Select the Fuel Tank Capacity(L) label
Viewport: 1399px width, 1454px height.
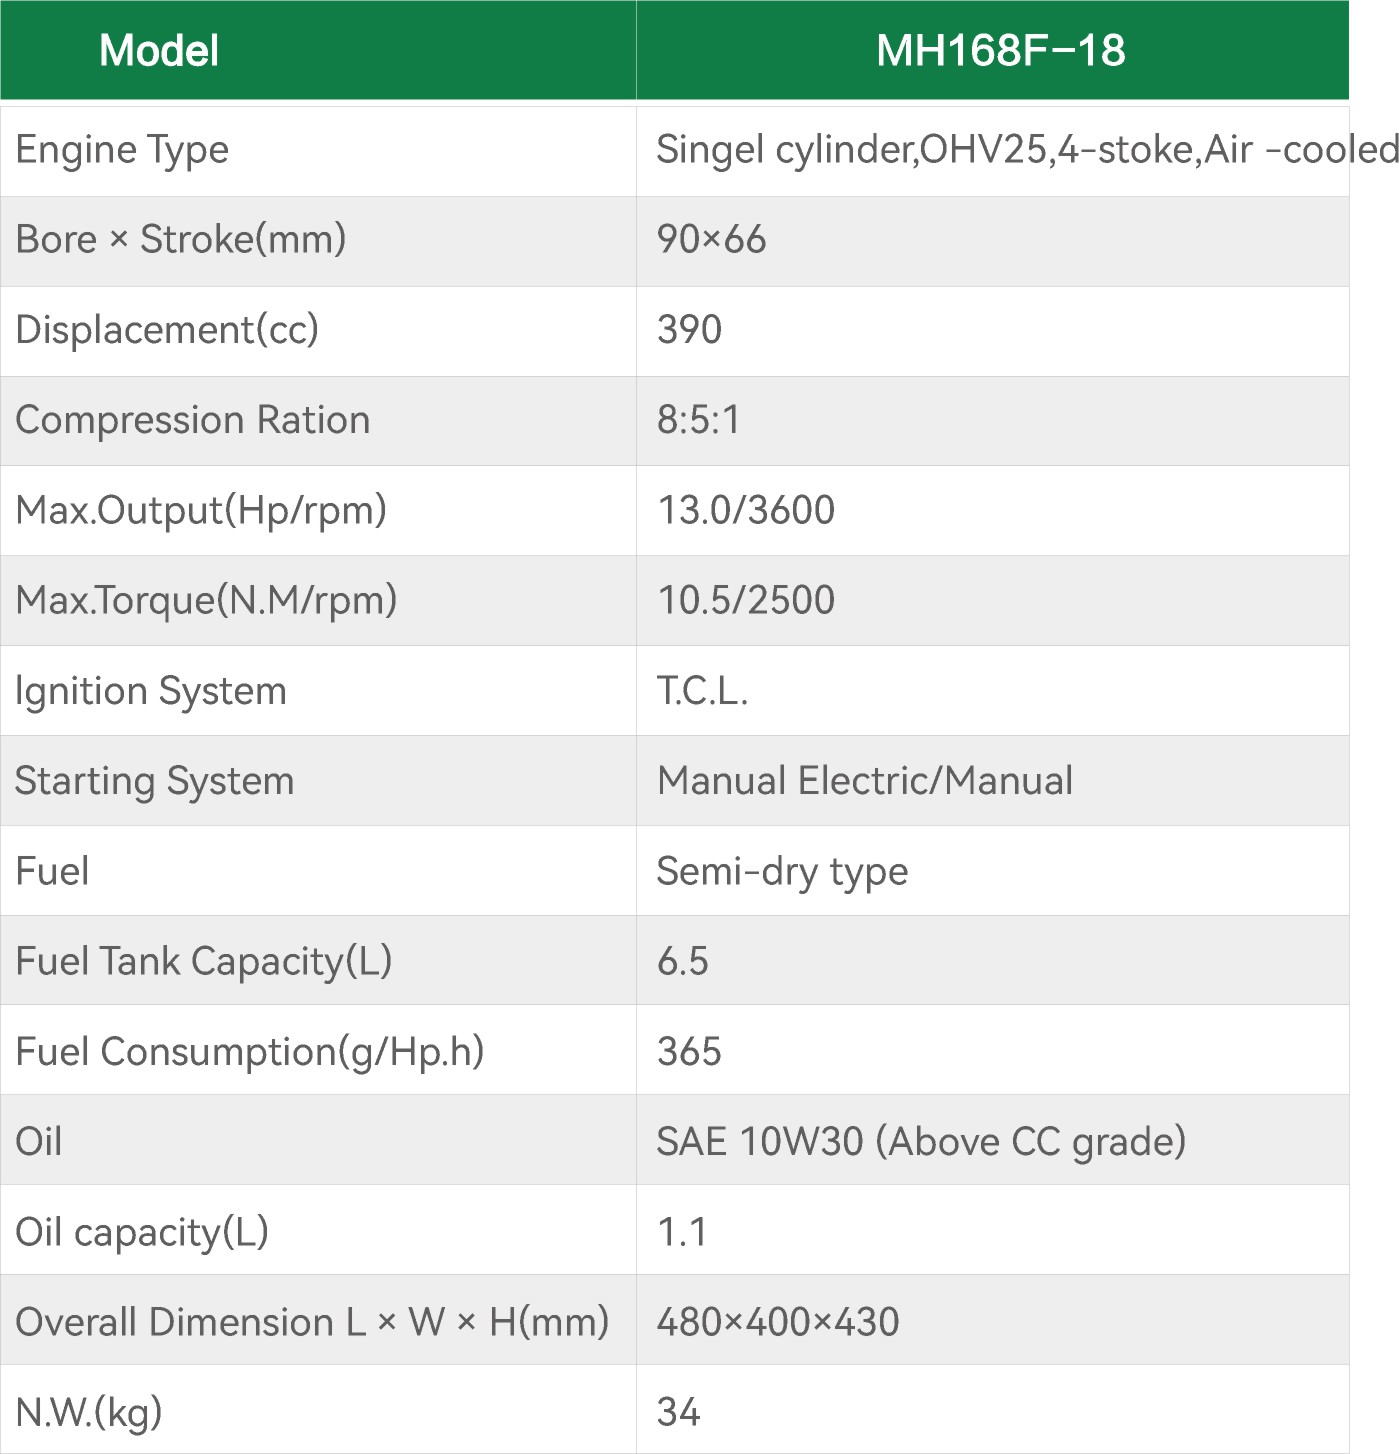[204, 961]
